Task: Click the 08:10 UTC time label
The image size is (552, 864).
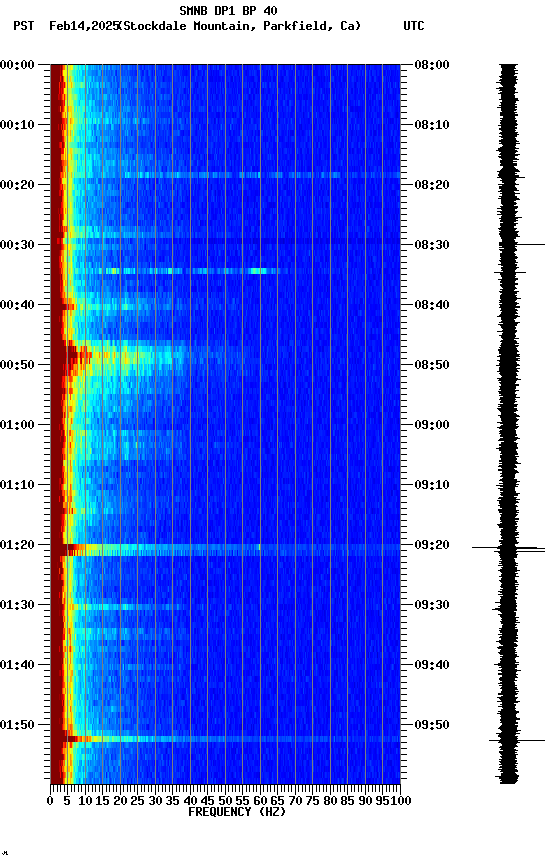Action: click(x=432, y=125)
